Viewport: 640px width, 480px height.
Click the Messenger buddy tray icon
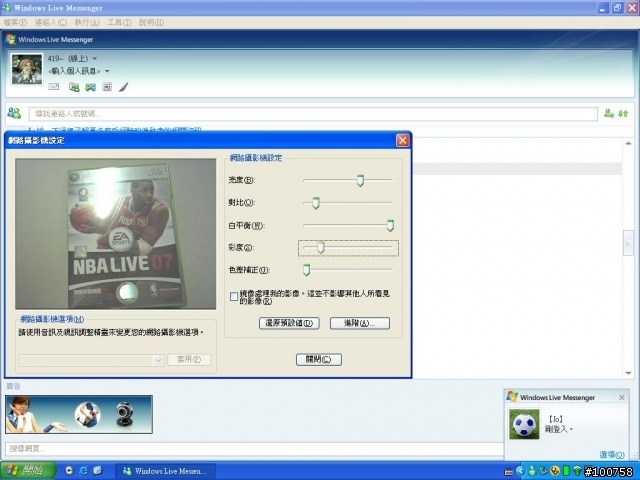[x=532, y=471]
